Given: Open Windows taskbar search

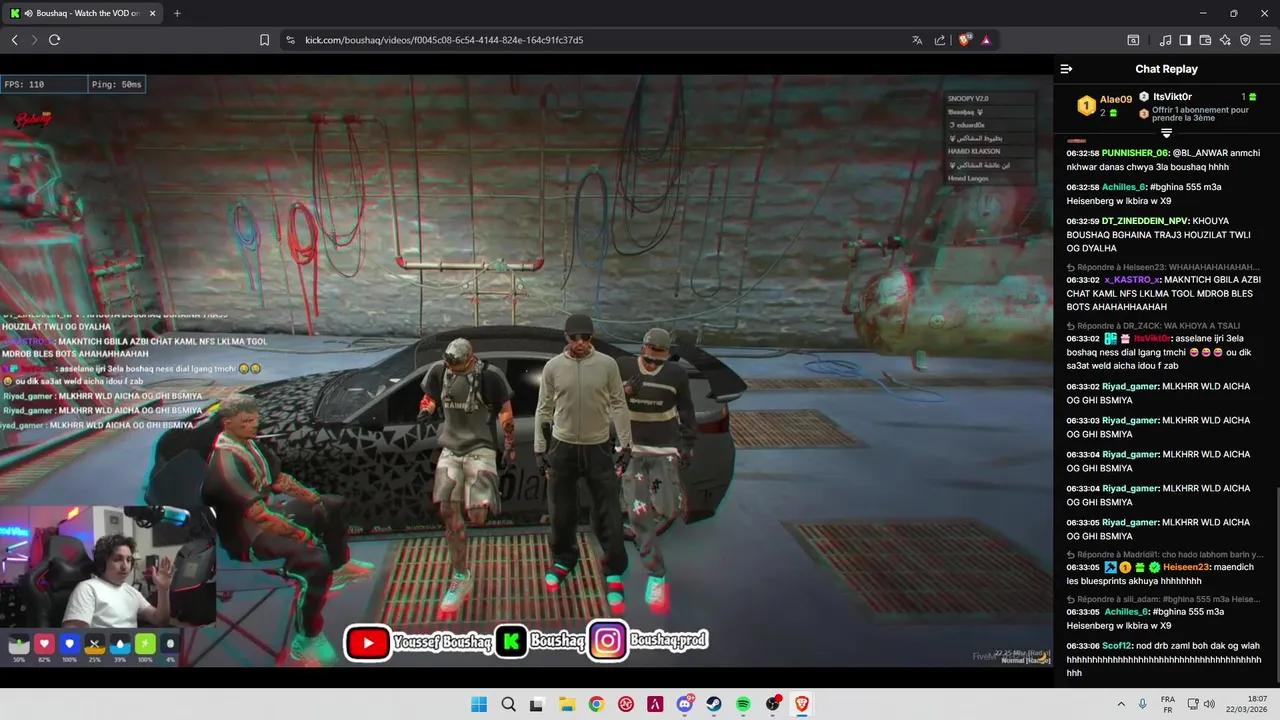Looking at the screenshot, I should (x=508, y=705).
